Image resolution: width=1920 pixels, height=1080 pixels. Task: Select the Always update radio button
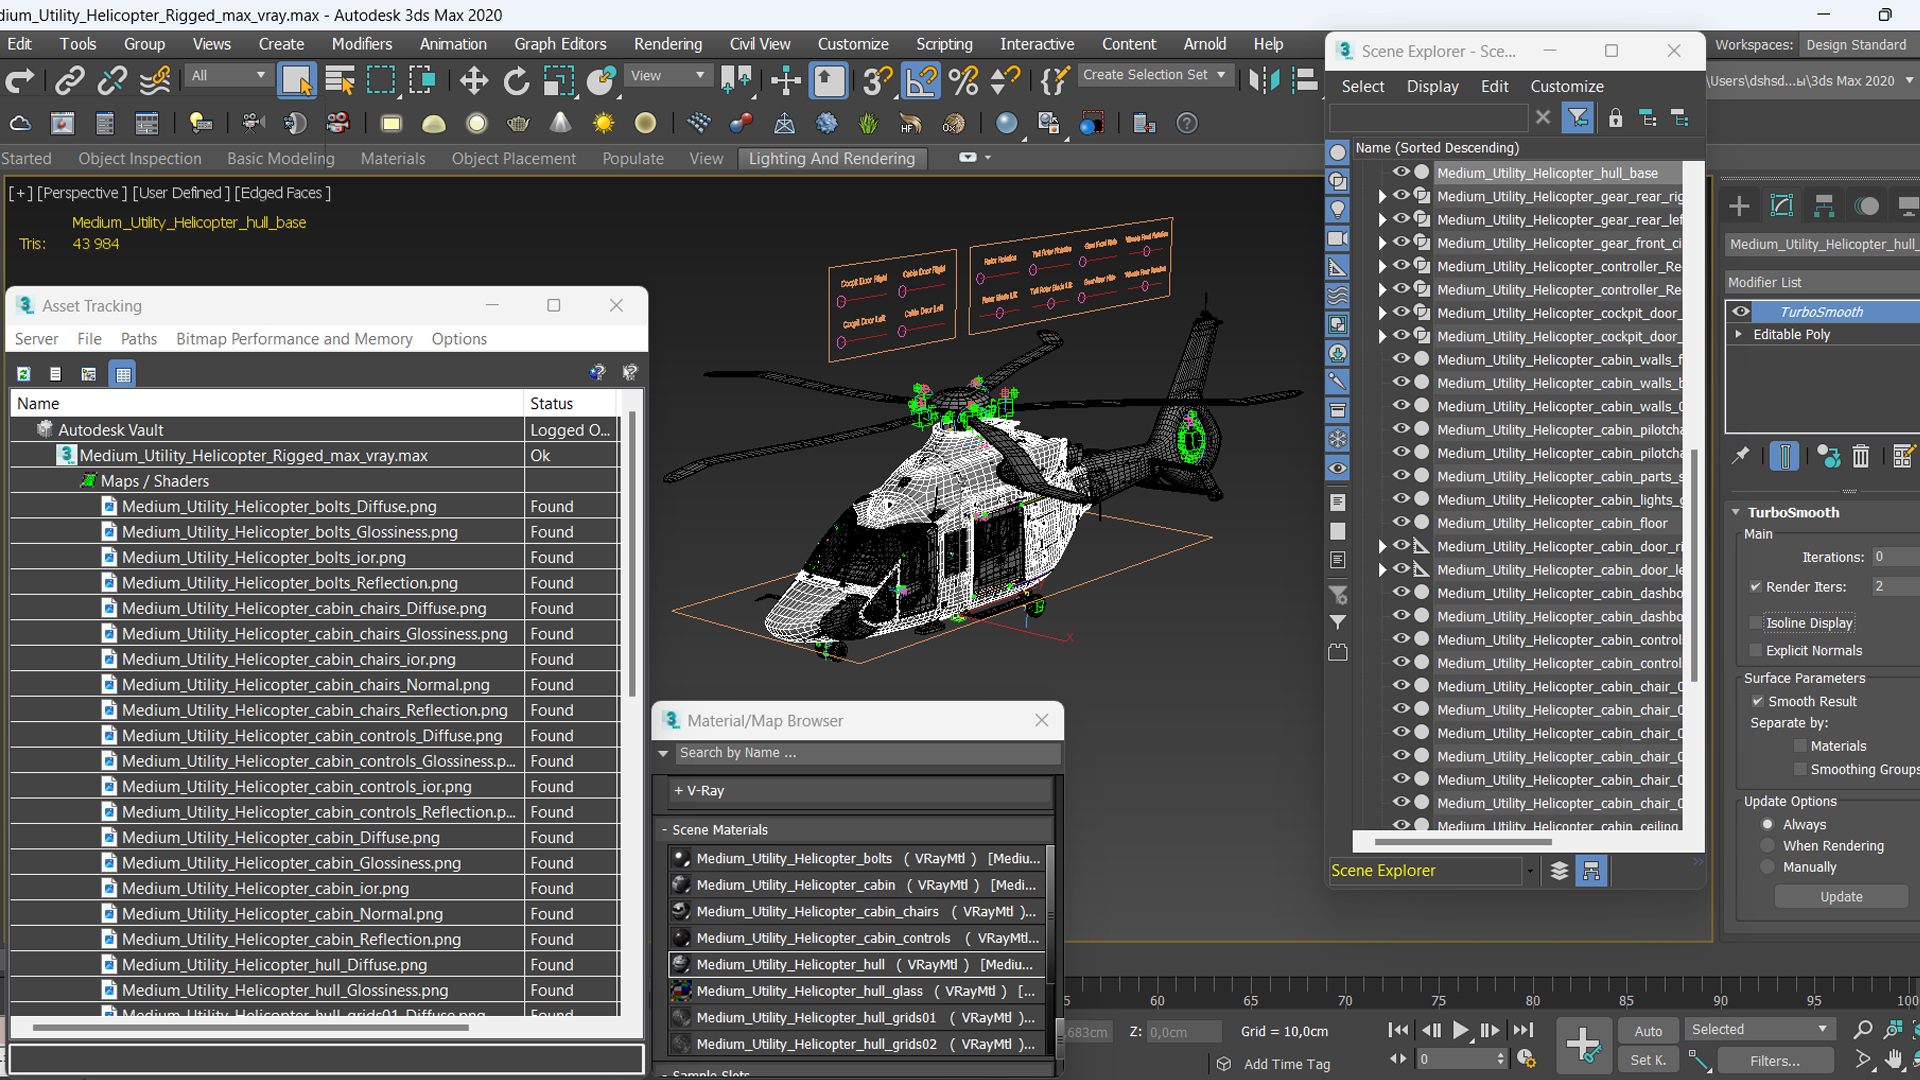pos(1767,825)
